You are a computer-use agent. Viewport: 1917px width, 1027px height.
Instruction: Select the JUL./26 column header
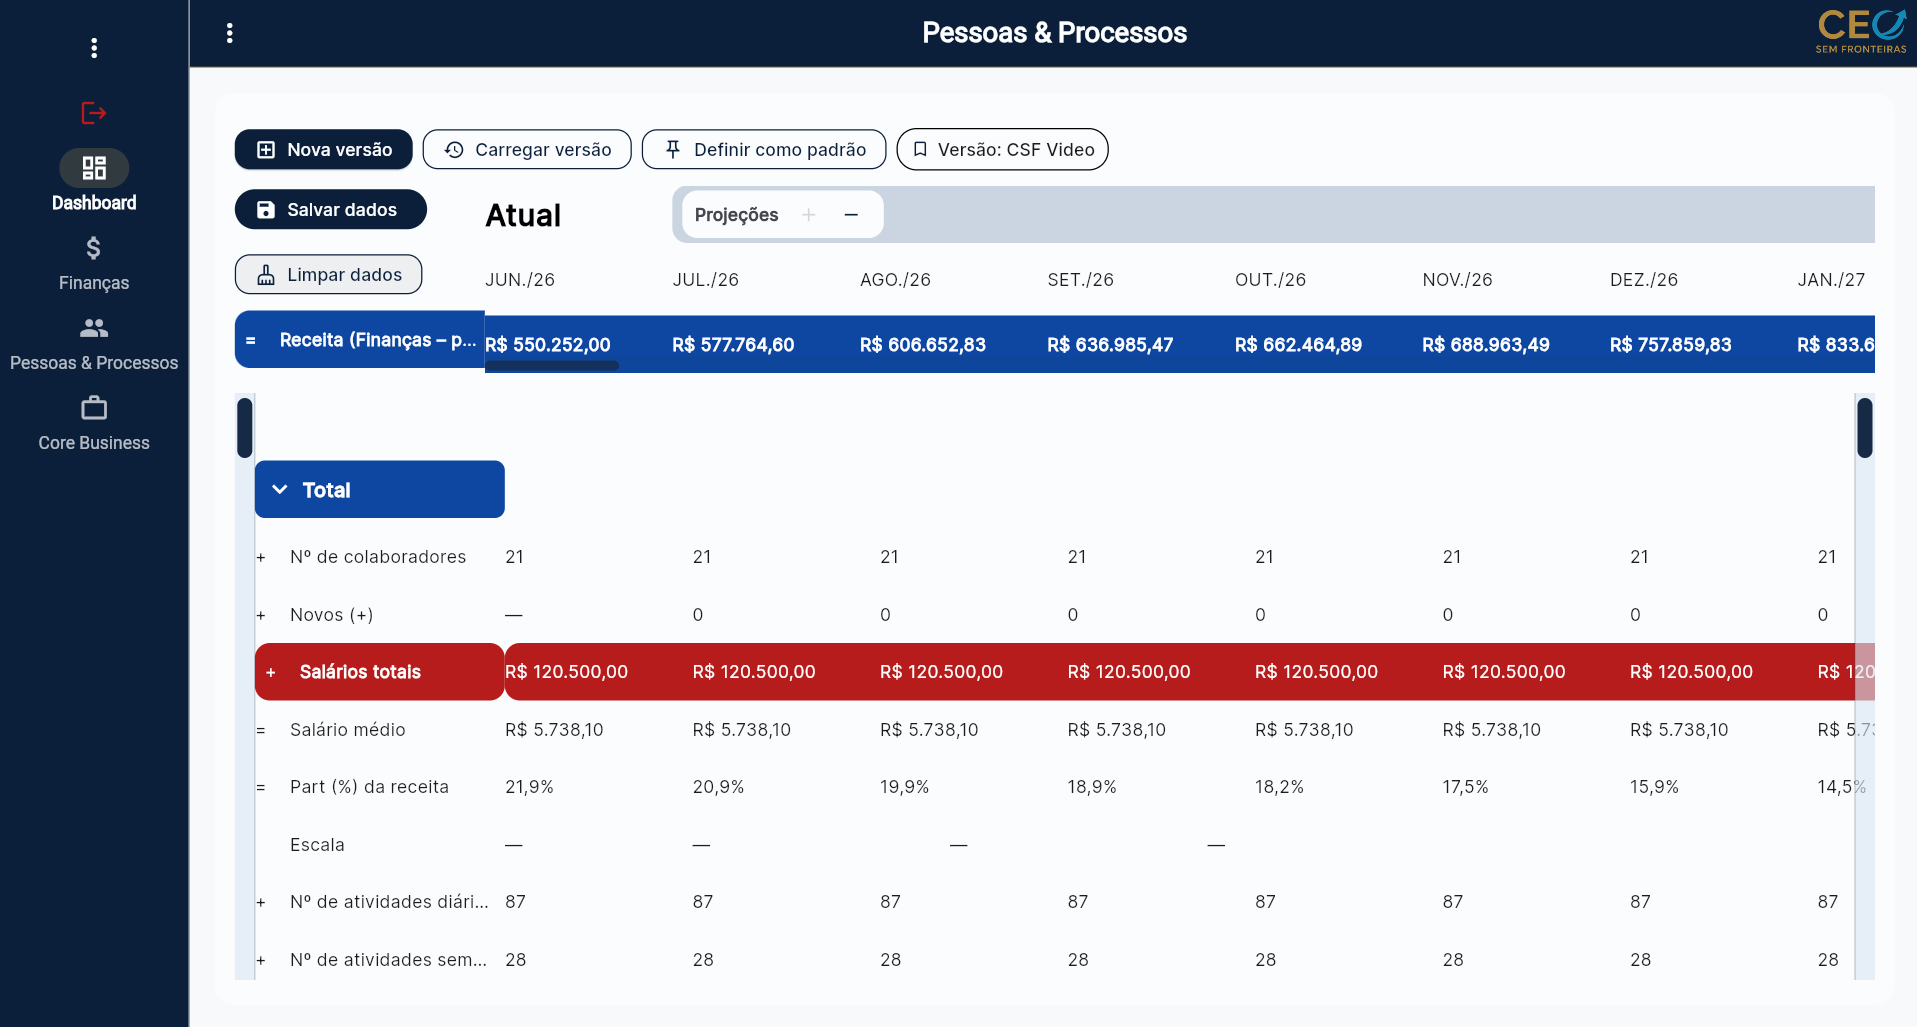[706, 280]
